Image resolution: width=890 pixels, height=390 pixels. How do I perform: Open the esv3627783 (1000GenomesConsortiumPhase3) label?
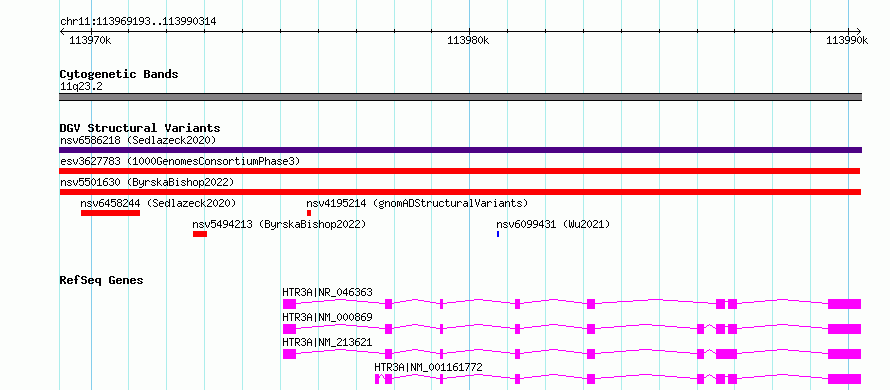(180, 161)
